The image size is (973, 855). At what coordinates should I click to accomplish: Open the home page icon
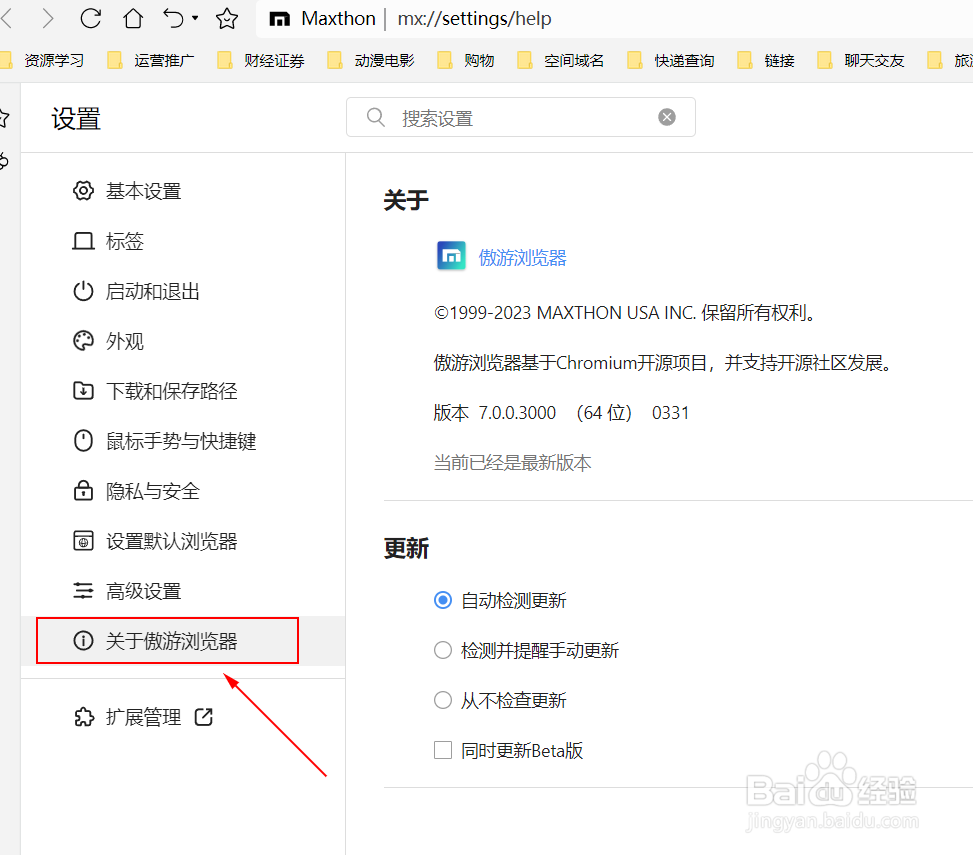click(x=133, y=19)
